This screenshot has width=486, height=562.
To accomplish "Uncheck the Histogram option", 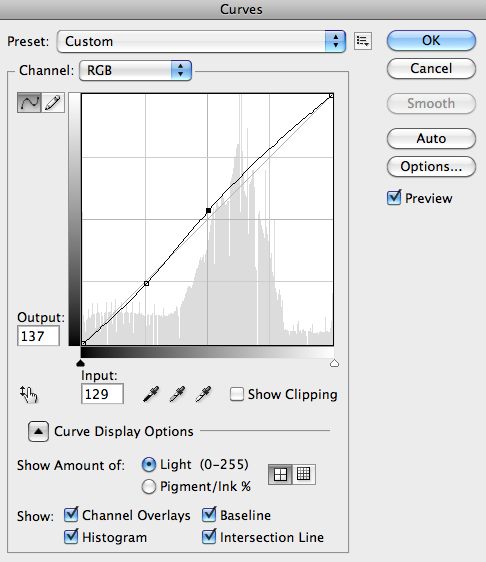I will click(x=71, y=537).
